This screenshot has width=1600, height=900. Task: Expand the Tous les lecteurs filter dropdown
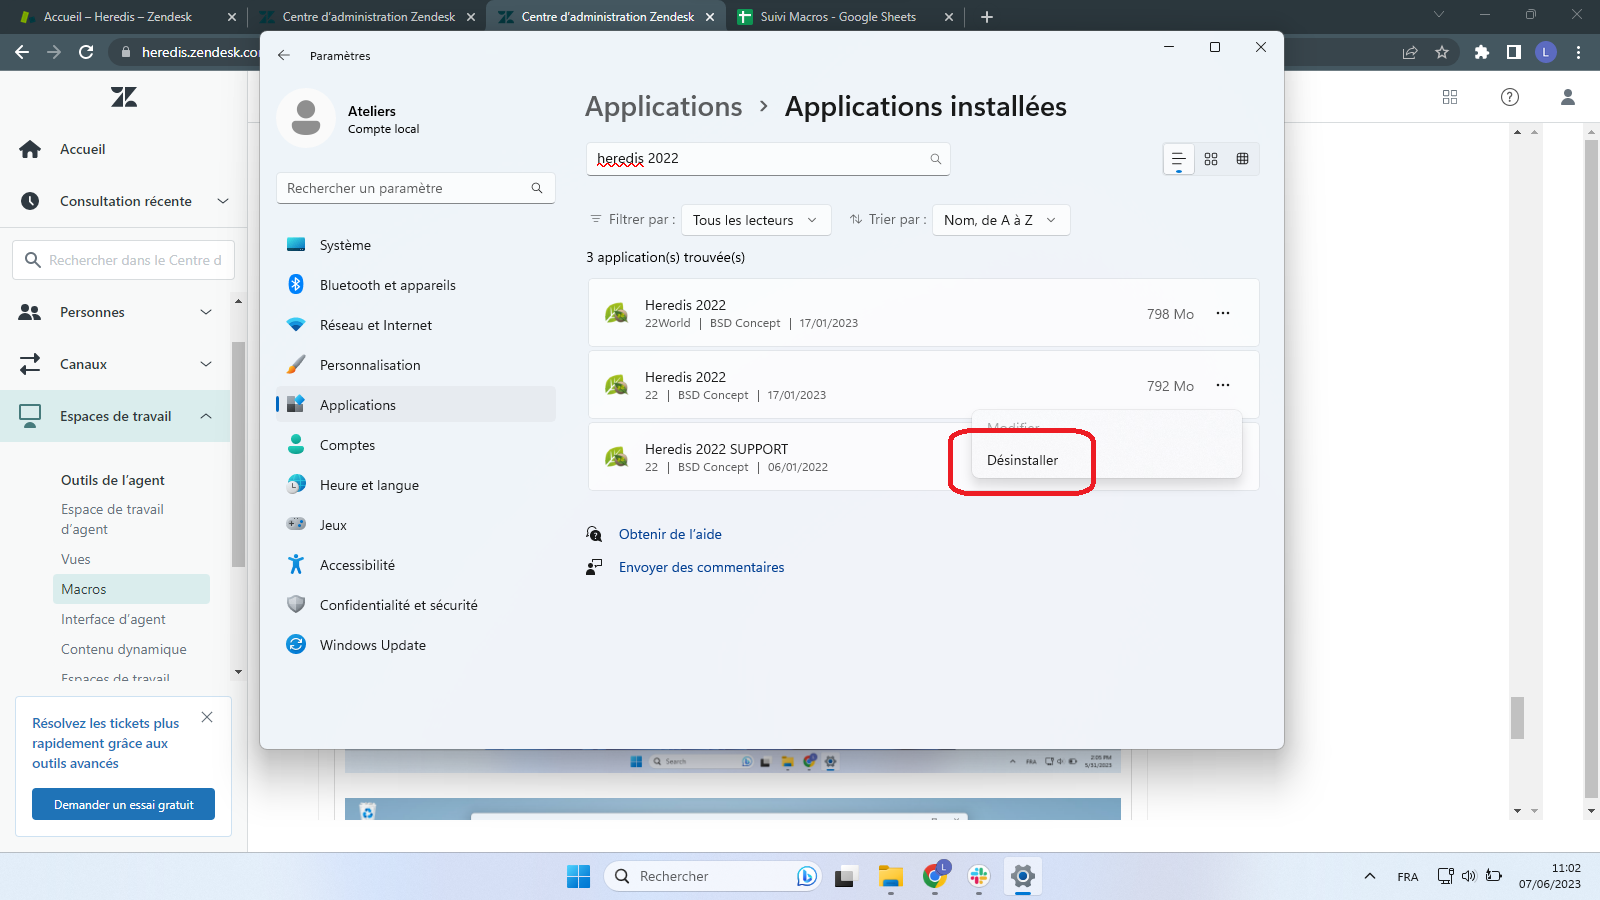click(755, 220)
